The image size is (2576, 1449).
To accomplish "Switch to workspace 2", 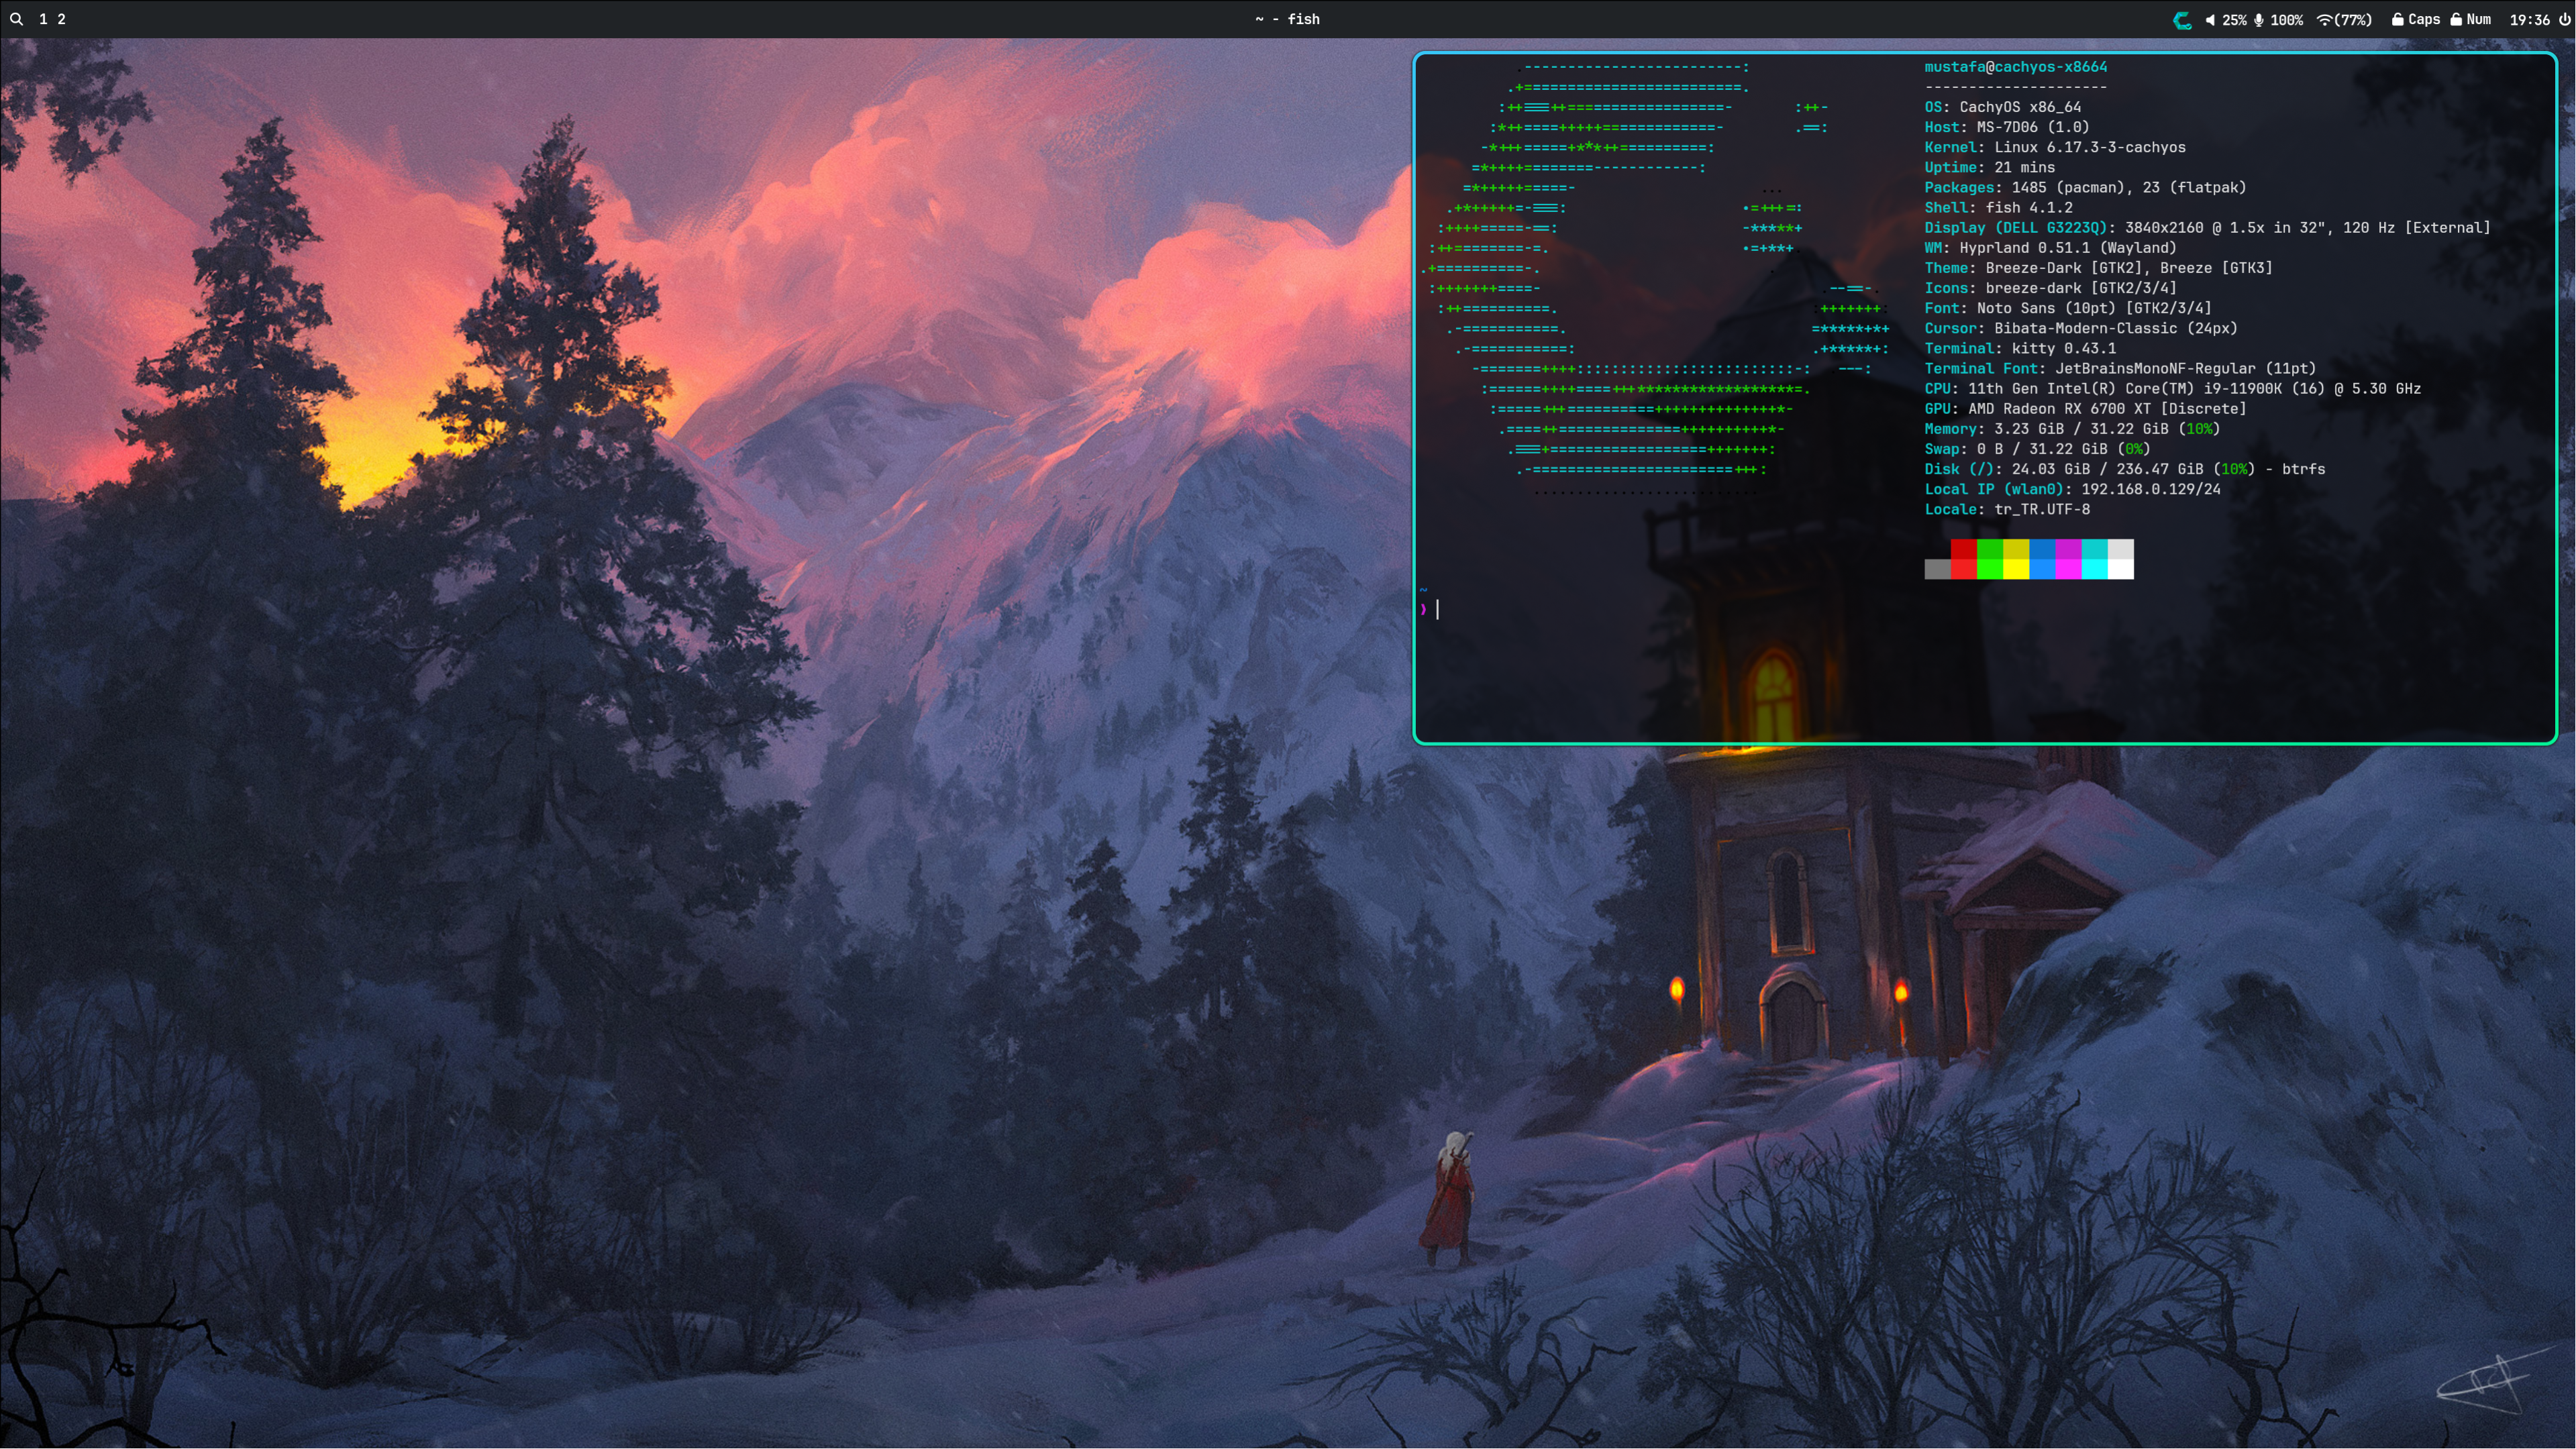I will 62,19.
